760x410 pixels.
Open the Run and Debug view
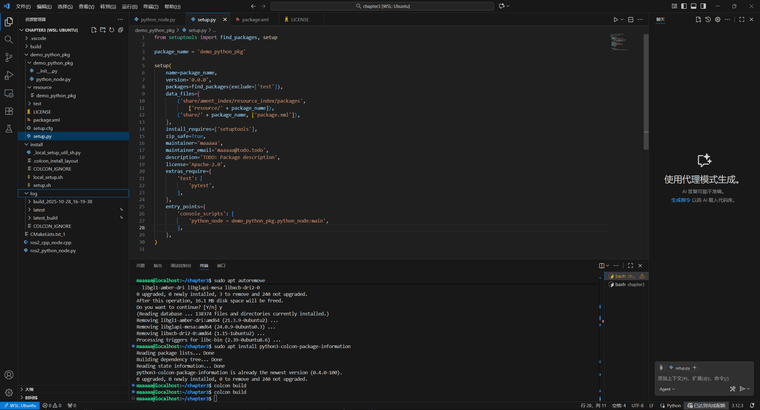(9, 76)
